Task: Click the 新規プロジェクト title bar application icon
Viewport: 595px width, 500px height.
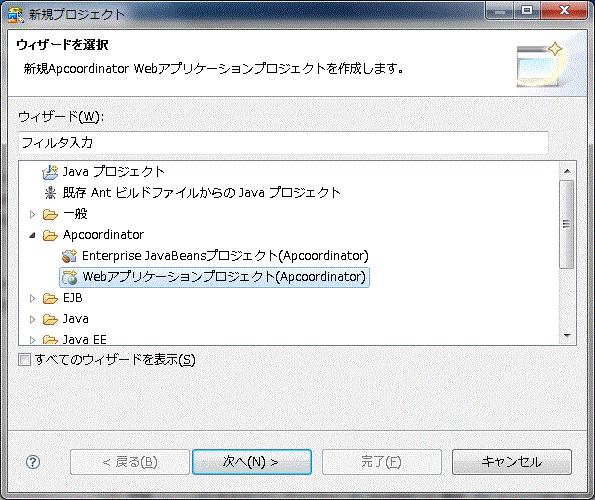Action: point(16,15)
